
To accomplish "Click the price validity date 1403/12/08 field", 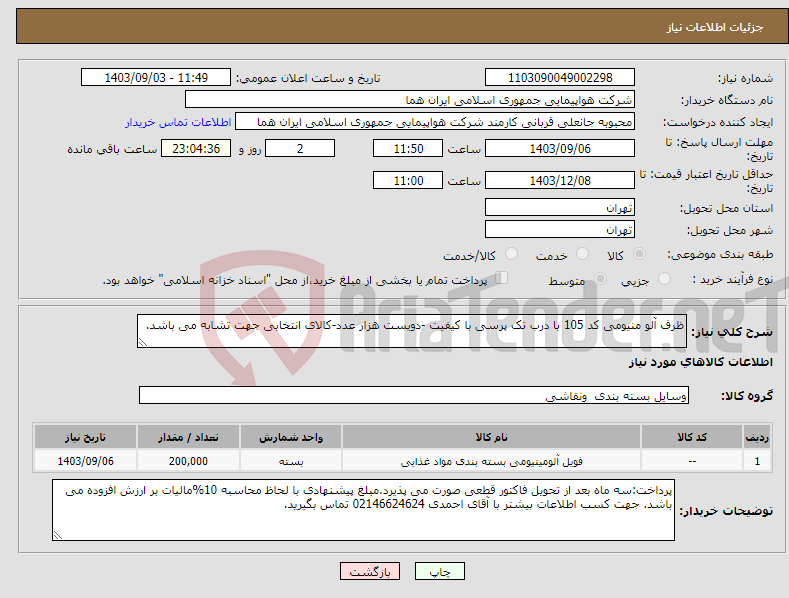I will [560, 180].
